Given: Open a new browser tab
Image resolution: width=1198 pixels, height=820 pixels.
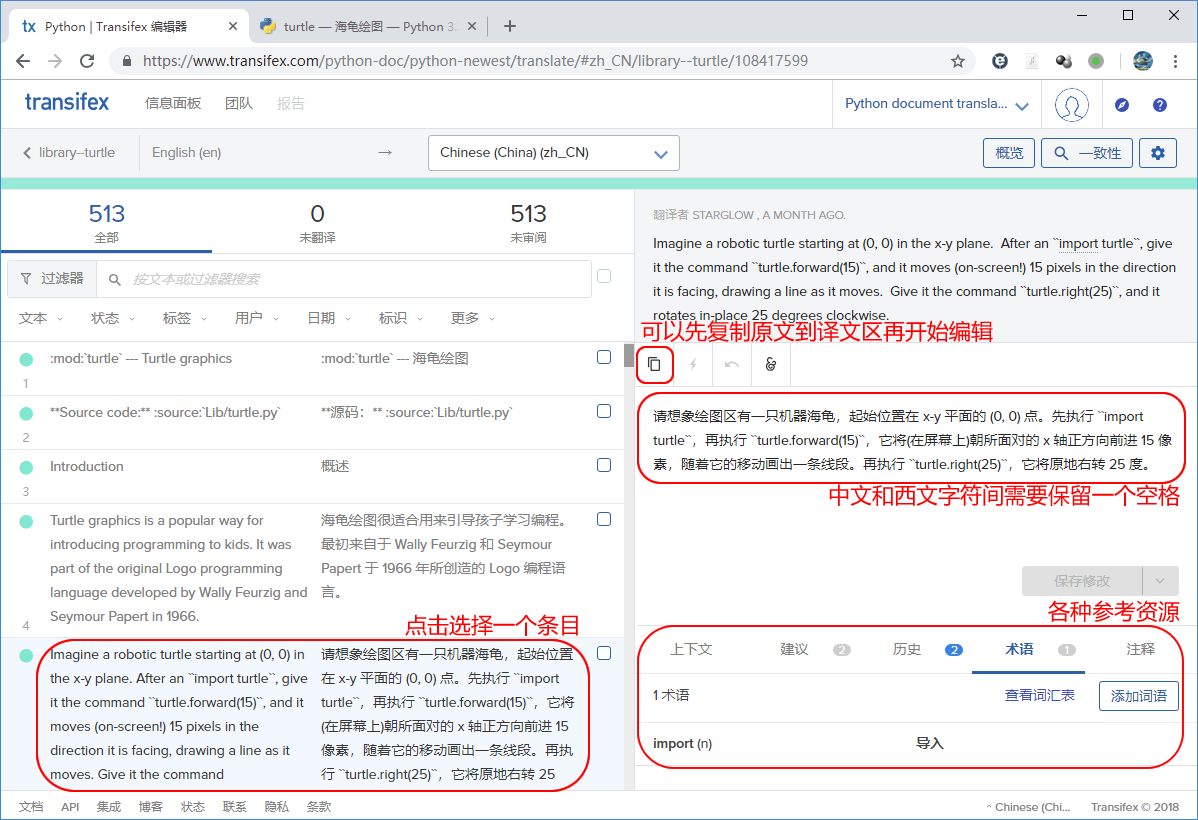Looking at the screenshot, I should 510,27.
